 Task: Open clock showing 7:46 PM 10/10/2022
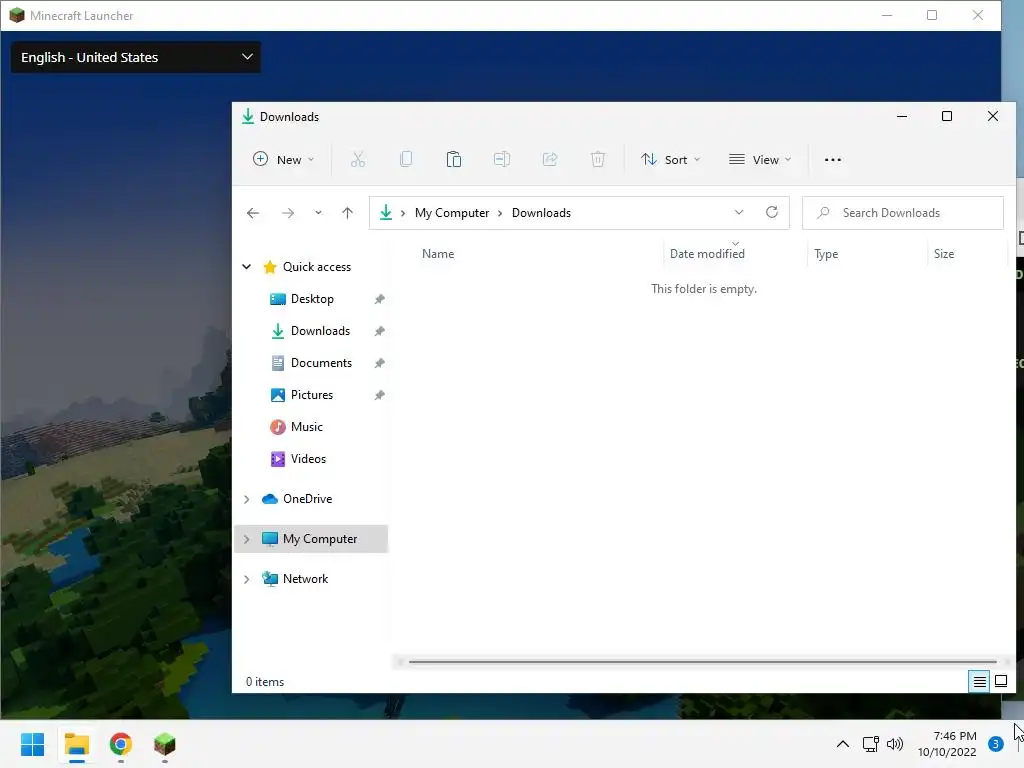(947, 744)
